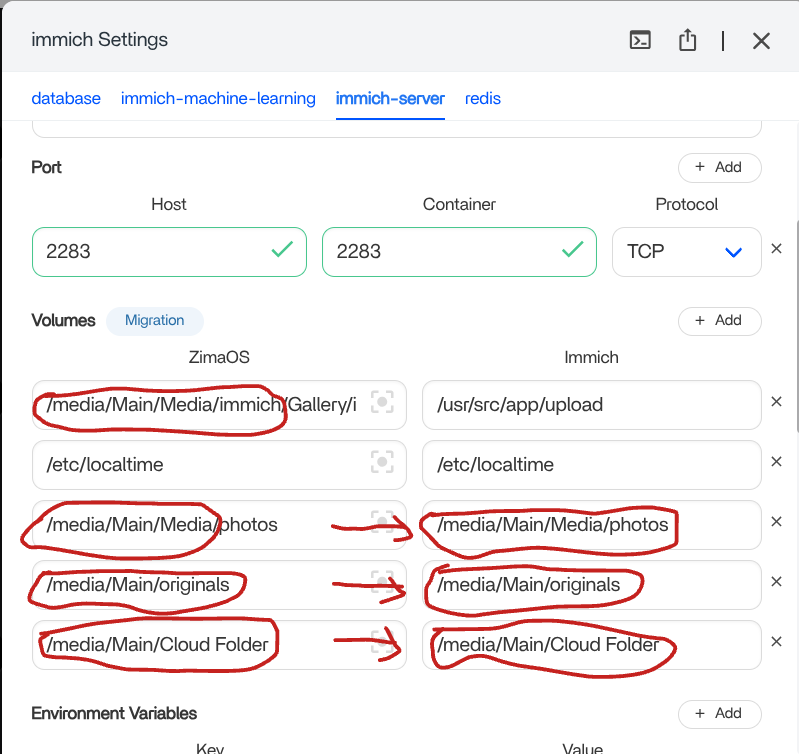
Task: Click the ZimaOS /media/Main/originals host field
Action: 219,585
